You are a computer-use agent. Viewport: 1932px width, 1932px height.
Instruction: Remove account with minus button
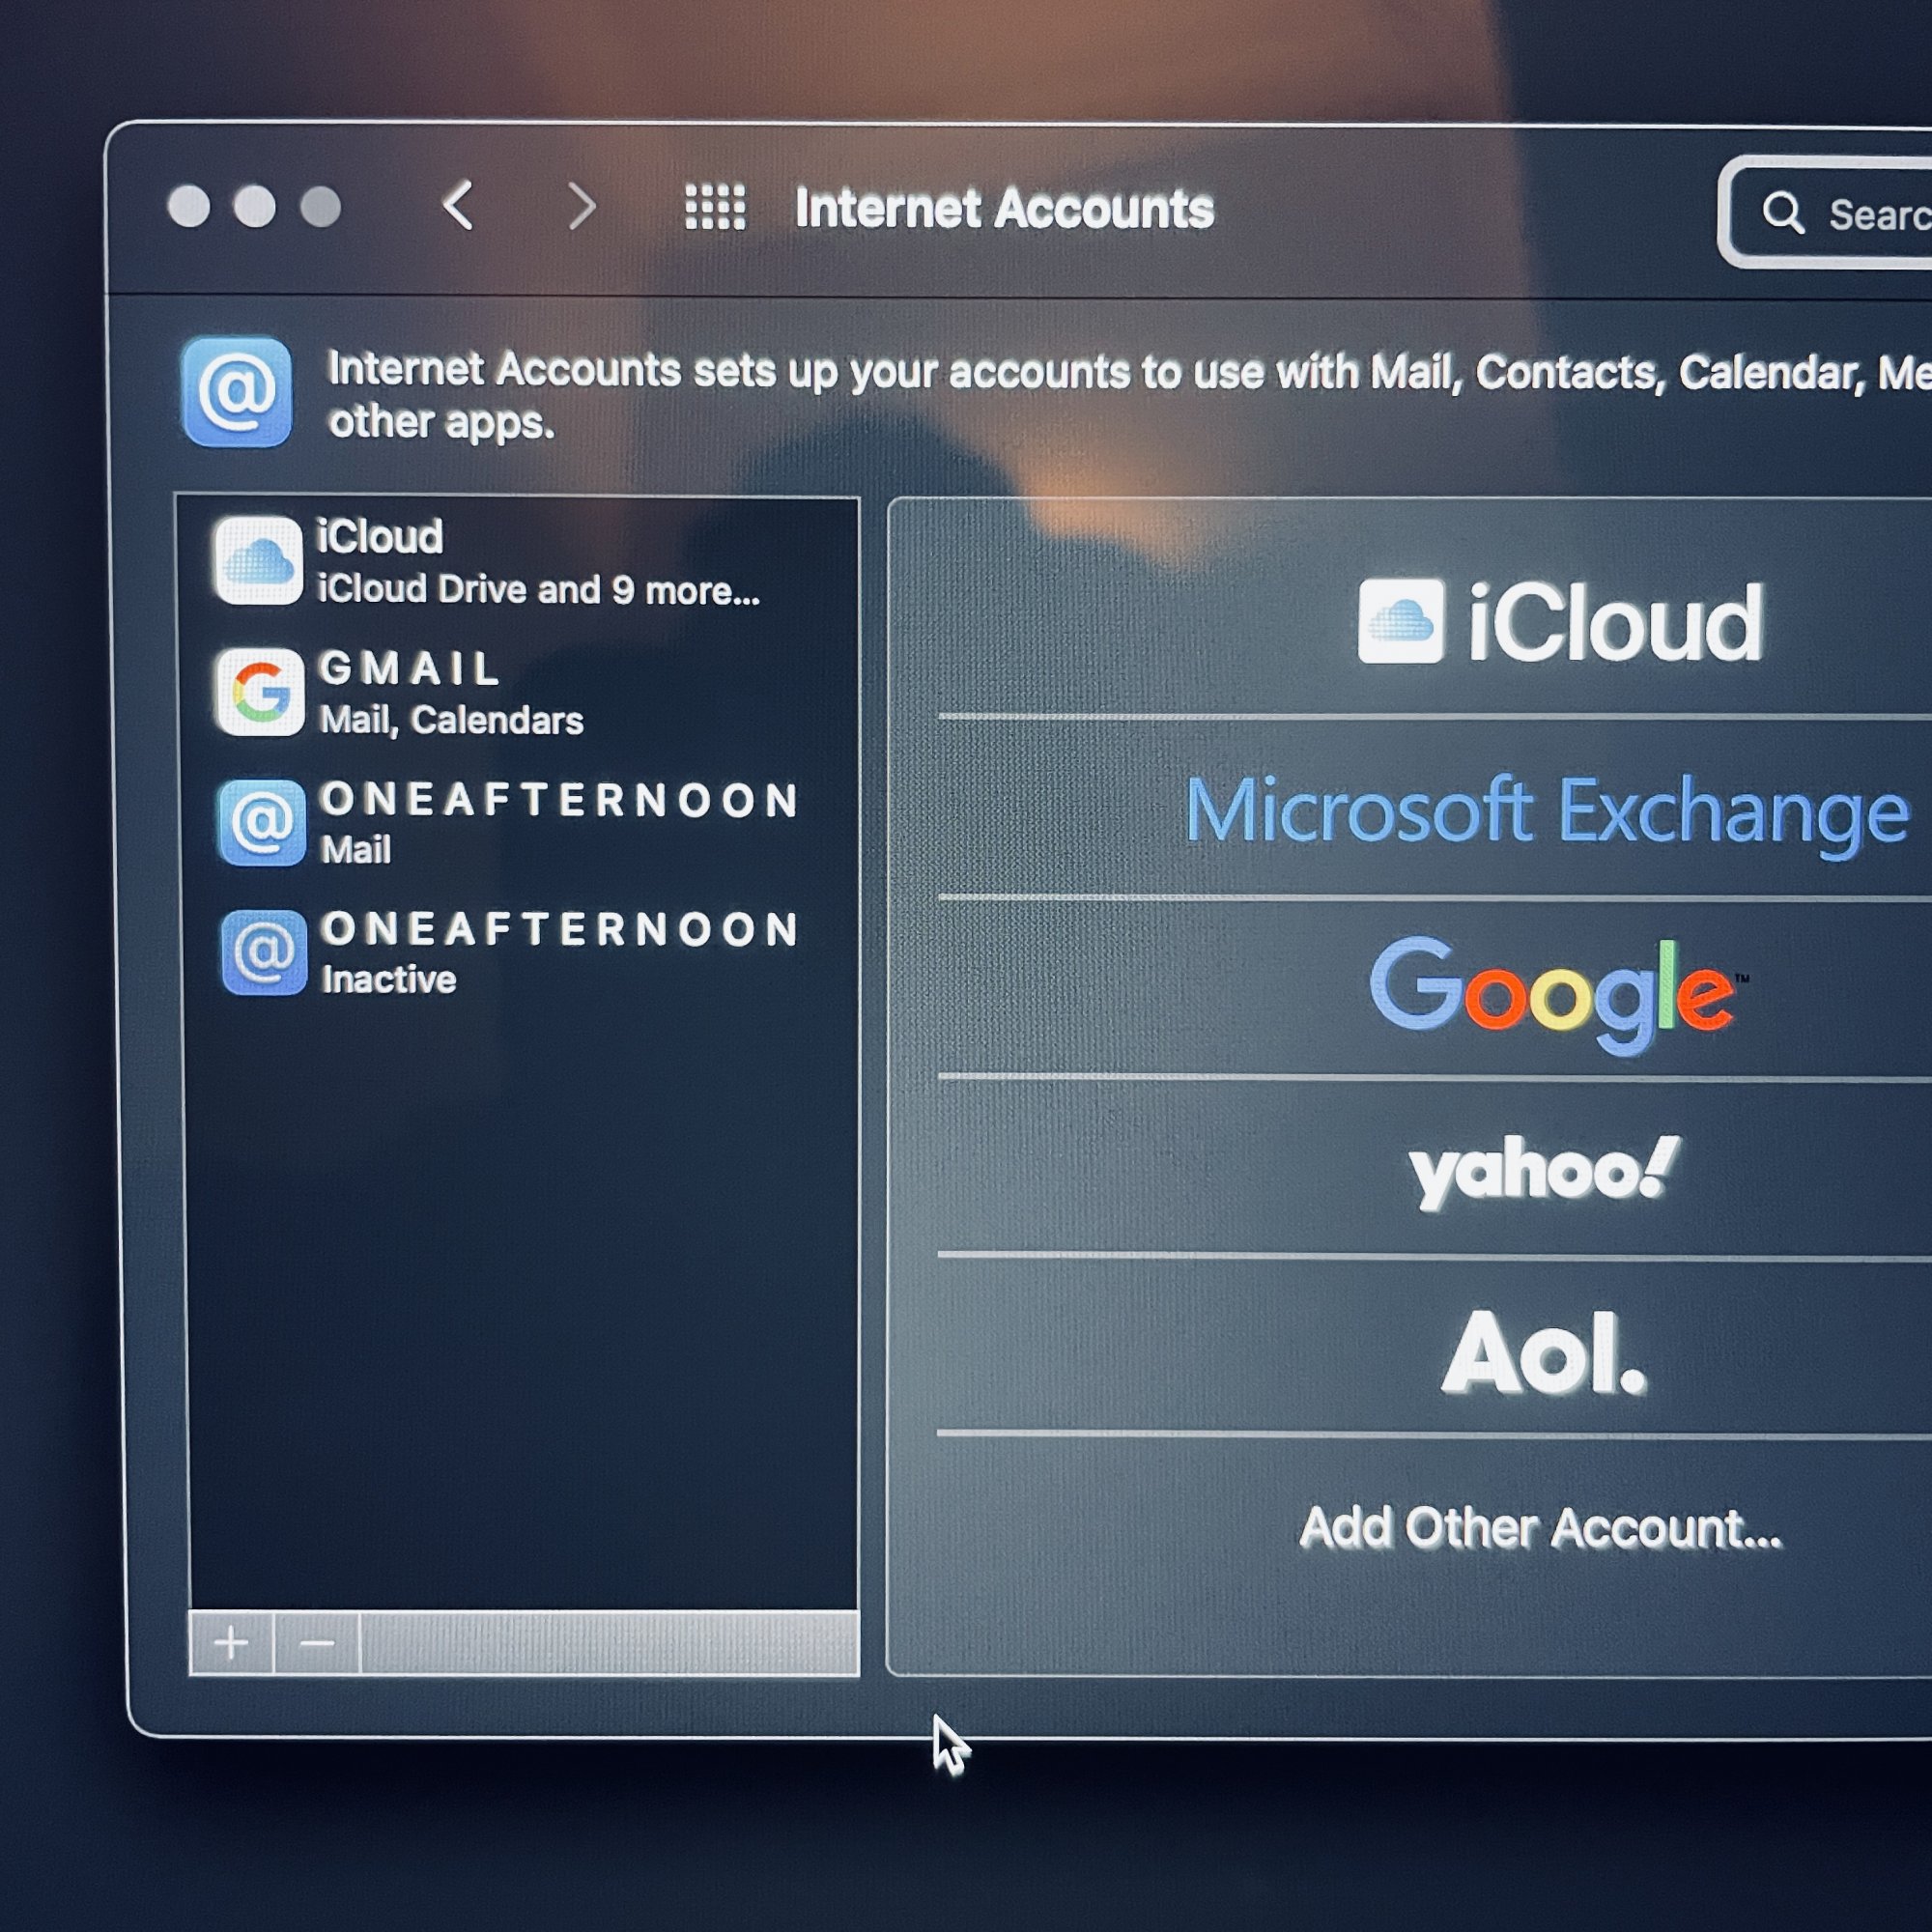pyautogui.click(x=317, y=1643)
